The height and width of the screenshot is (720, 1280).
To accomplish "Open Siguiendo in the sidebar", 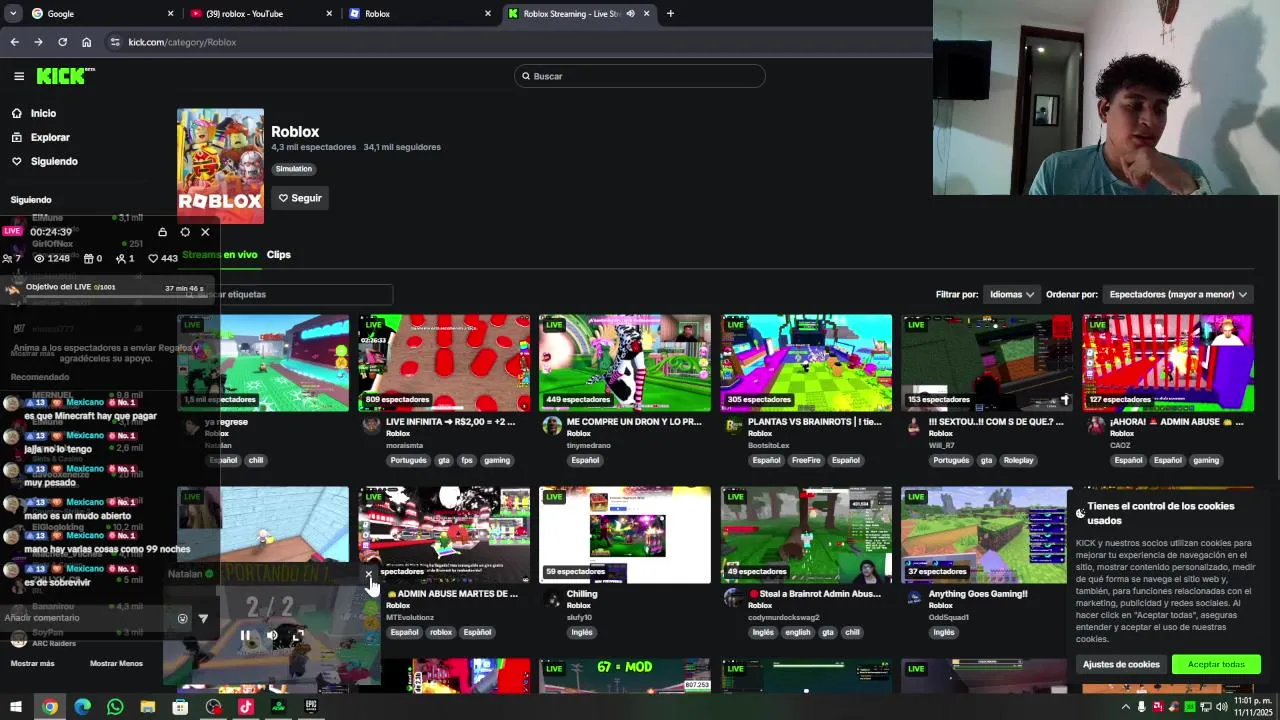I will pyautogui.click(x=54, y=161).
